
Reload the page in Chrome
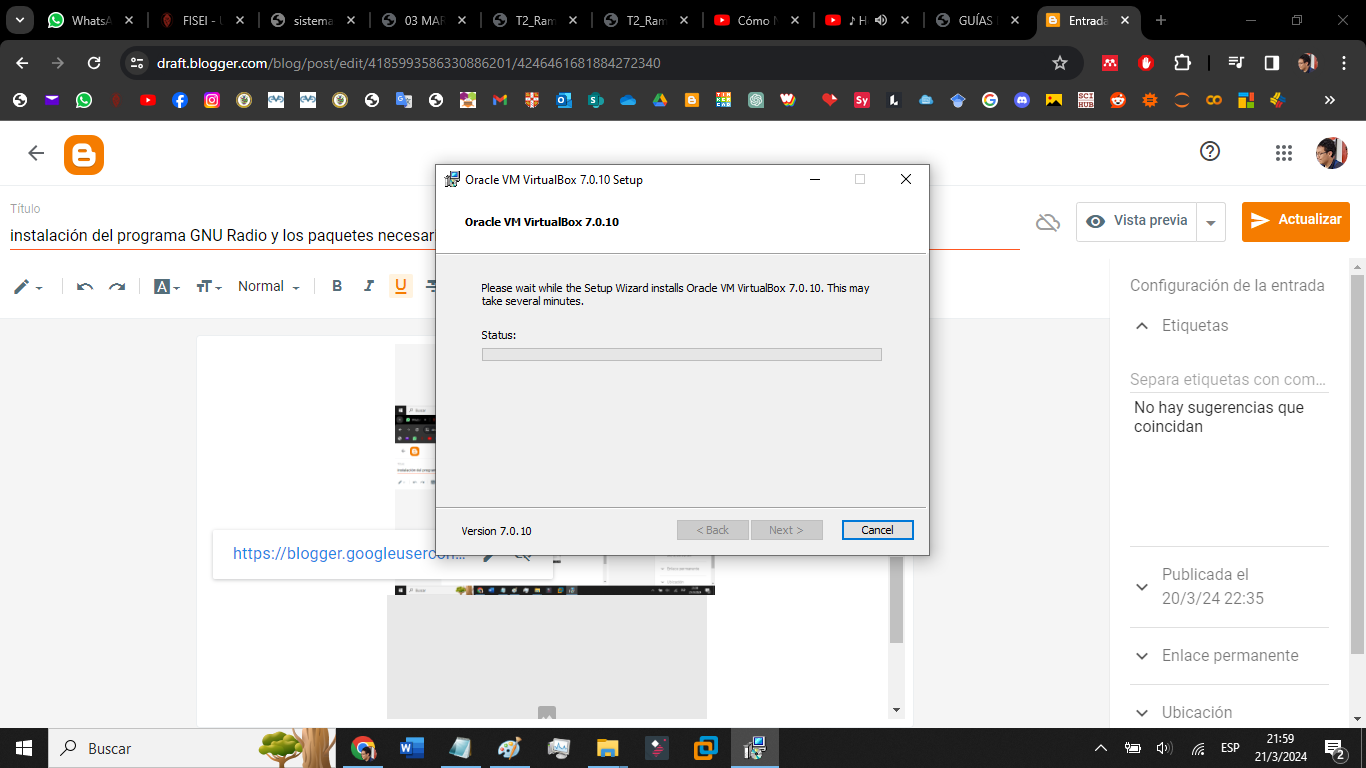pos(94,63)
